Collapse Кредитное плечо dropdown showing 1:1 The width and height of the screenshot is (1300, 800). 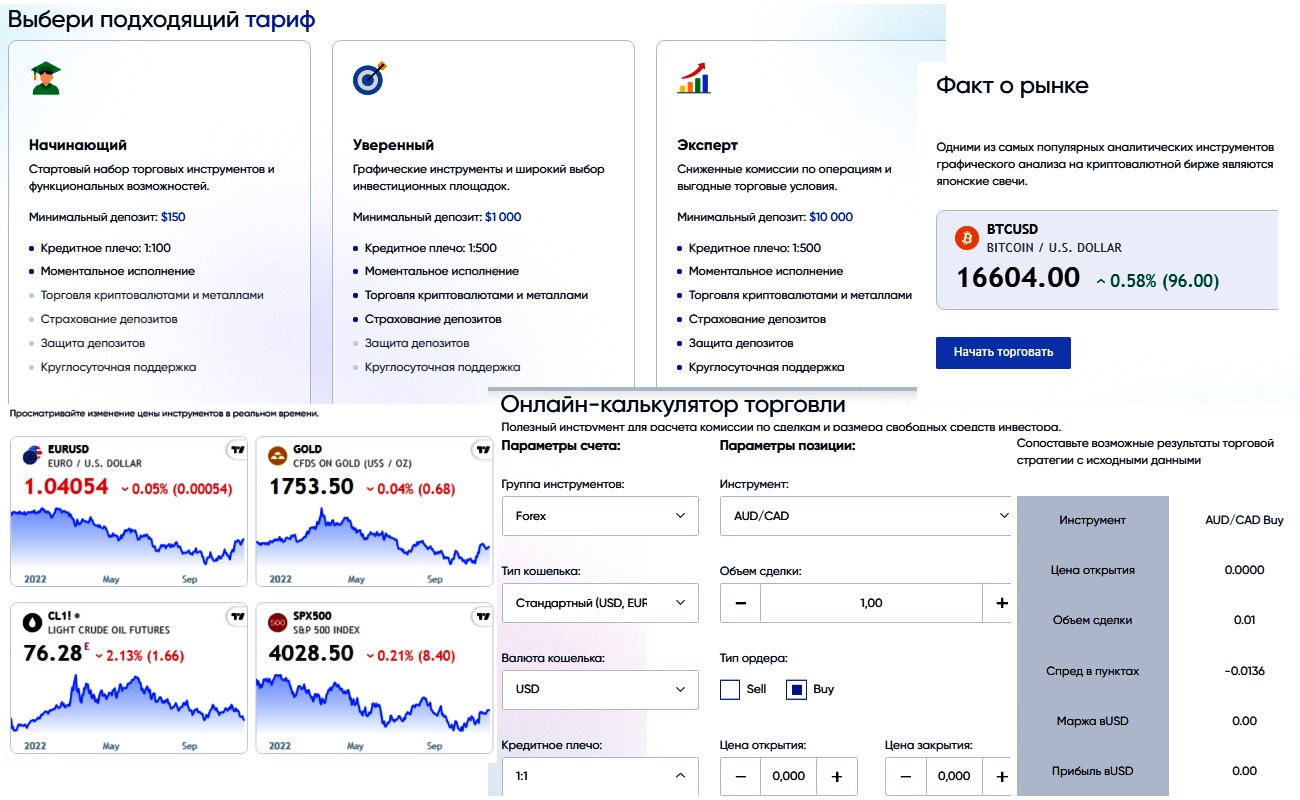pyautogui.click(x=600, y=776)
